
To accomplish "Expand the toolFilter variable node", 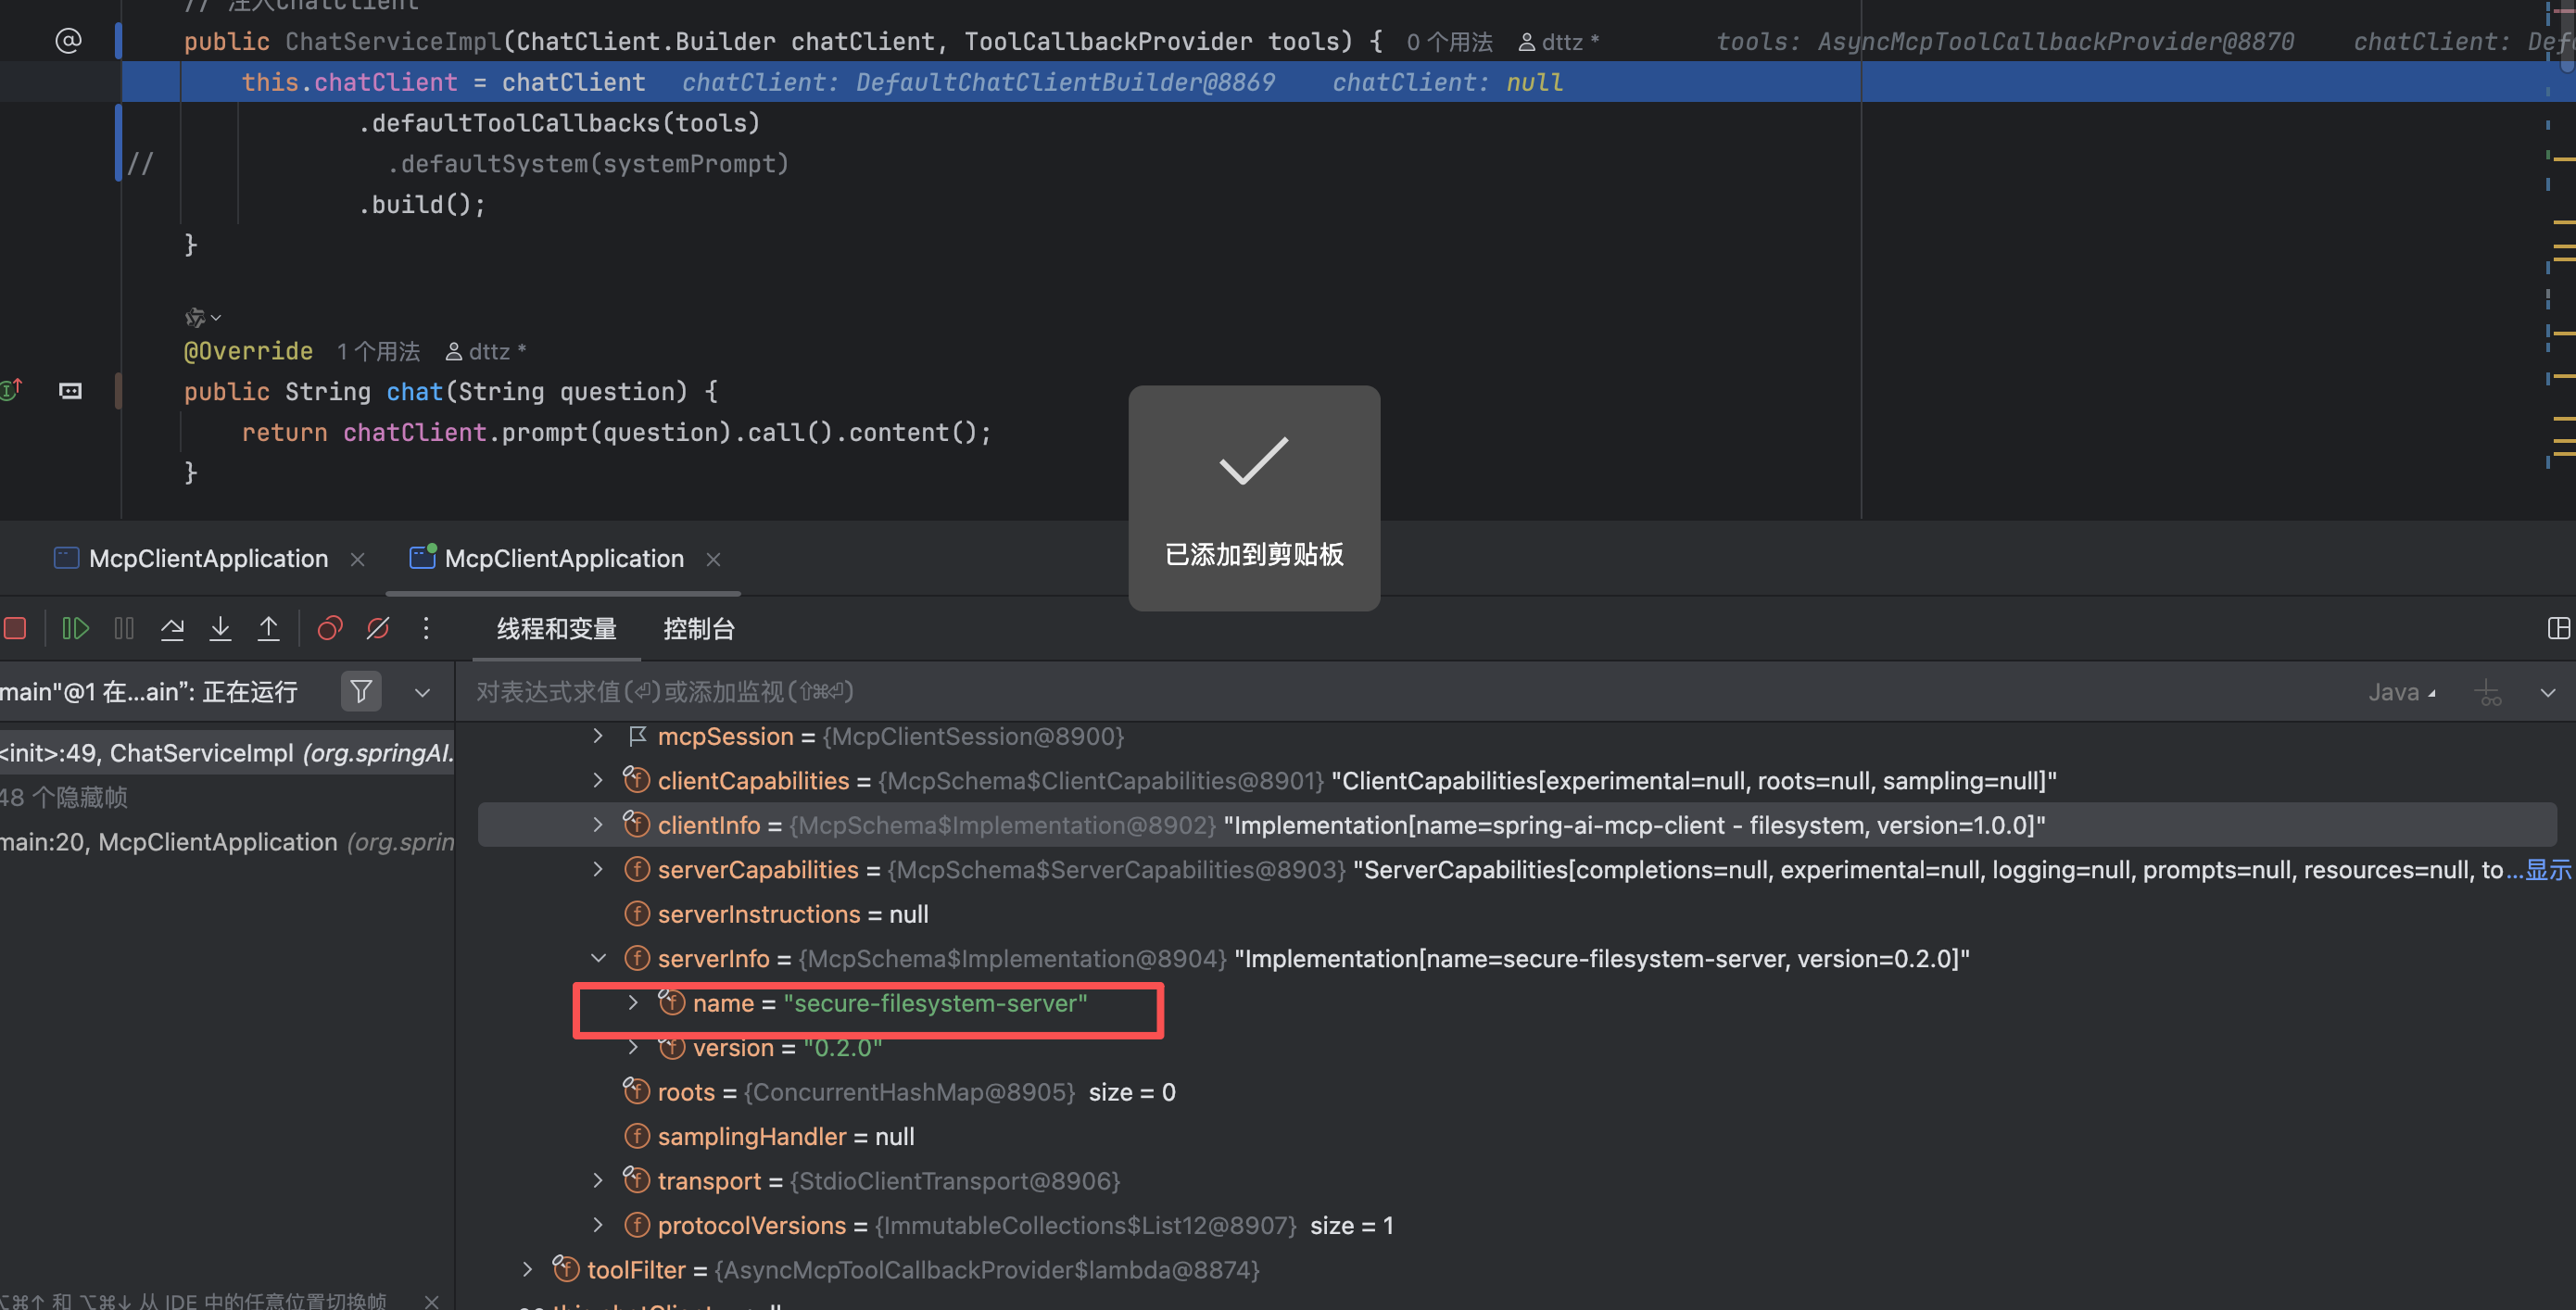I will point(527,1270).
